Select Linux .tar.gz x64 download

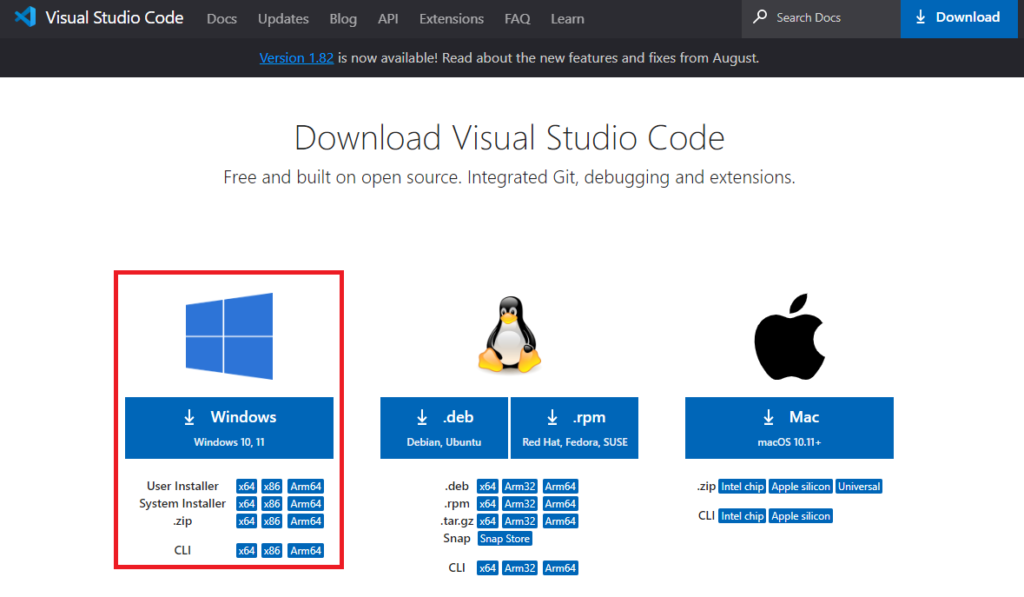(487, 521)
